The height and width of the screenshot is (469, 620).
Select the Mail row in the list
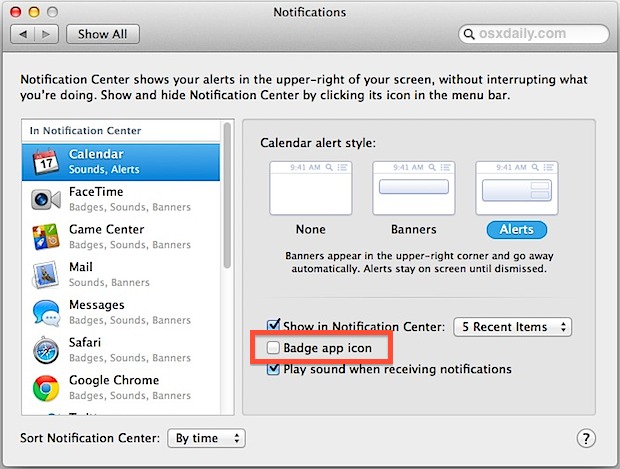[121, 274]
